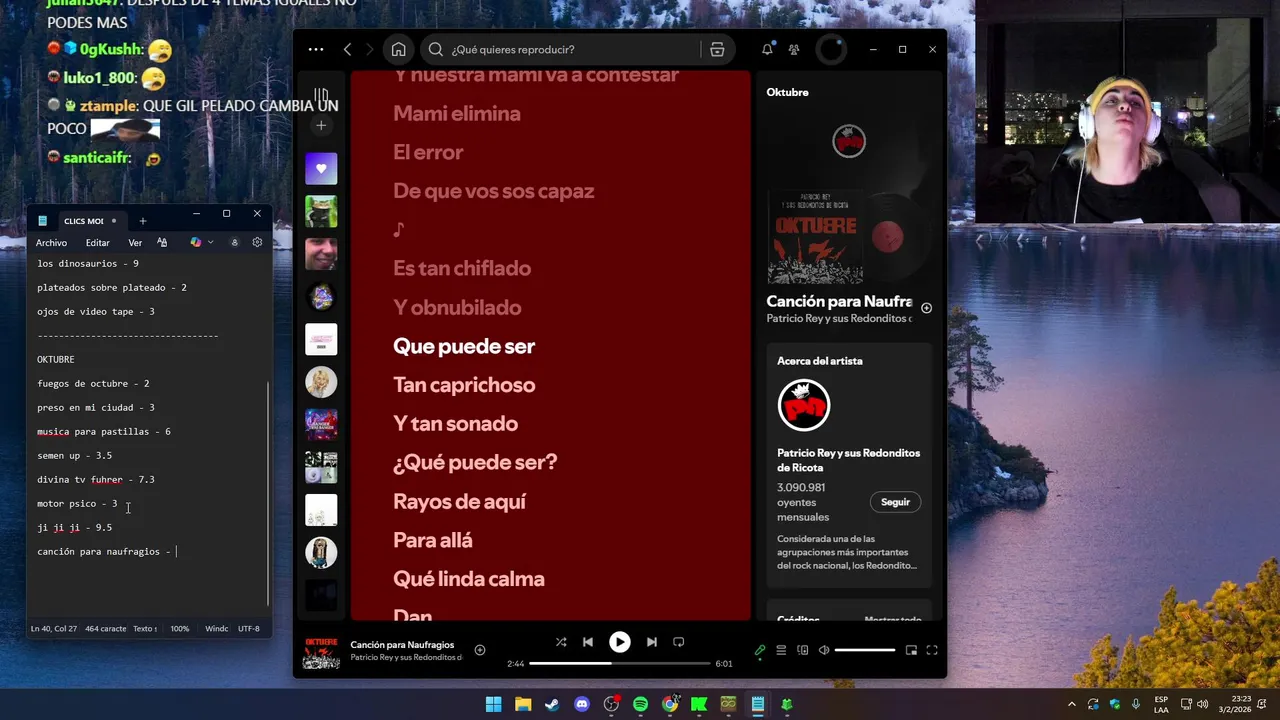1280x720 pixels.
Task: Create a new playlist with plus icon
Action: (321, 125)
